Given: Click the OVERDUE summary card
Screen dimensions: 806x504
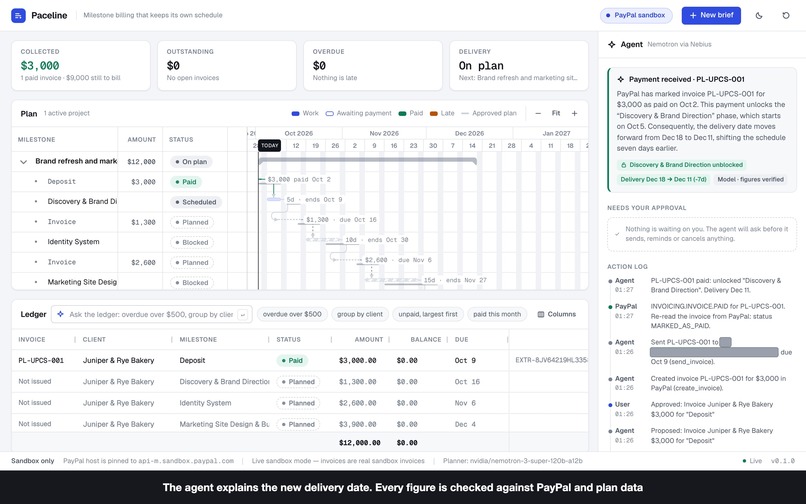Looking at the screenshot, I should click(x=373, y=65).
